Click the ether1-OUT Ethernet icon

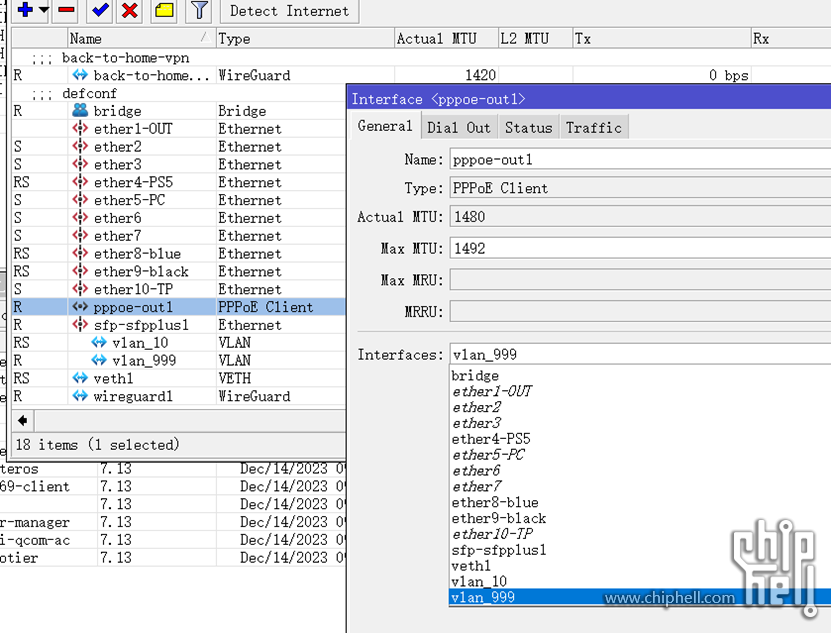pos(80,129)
